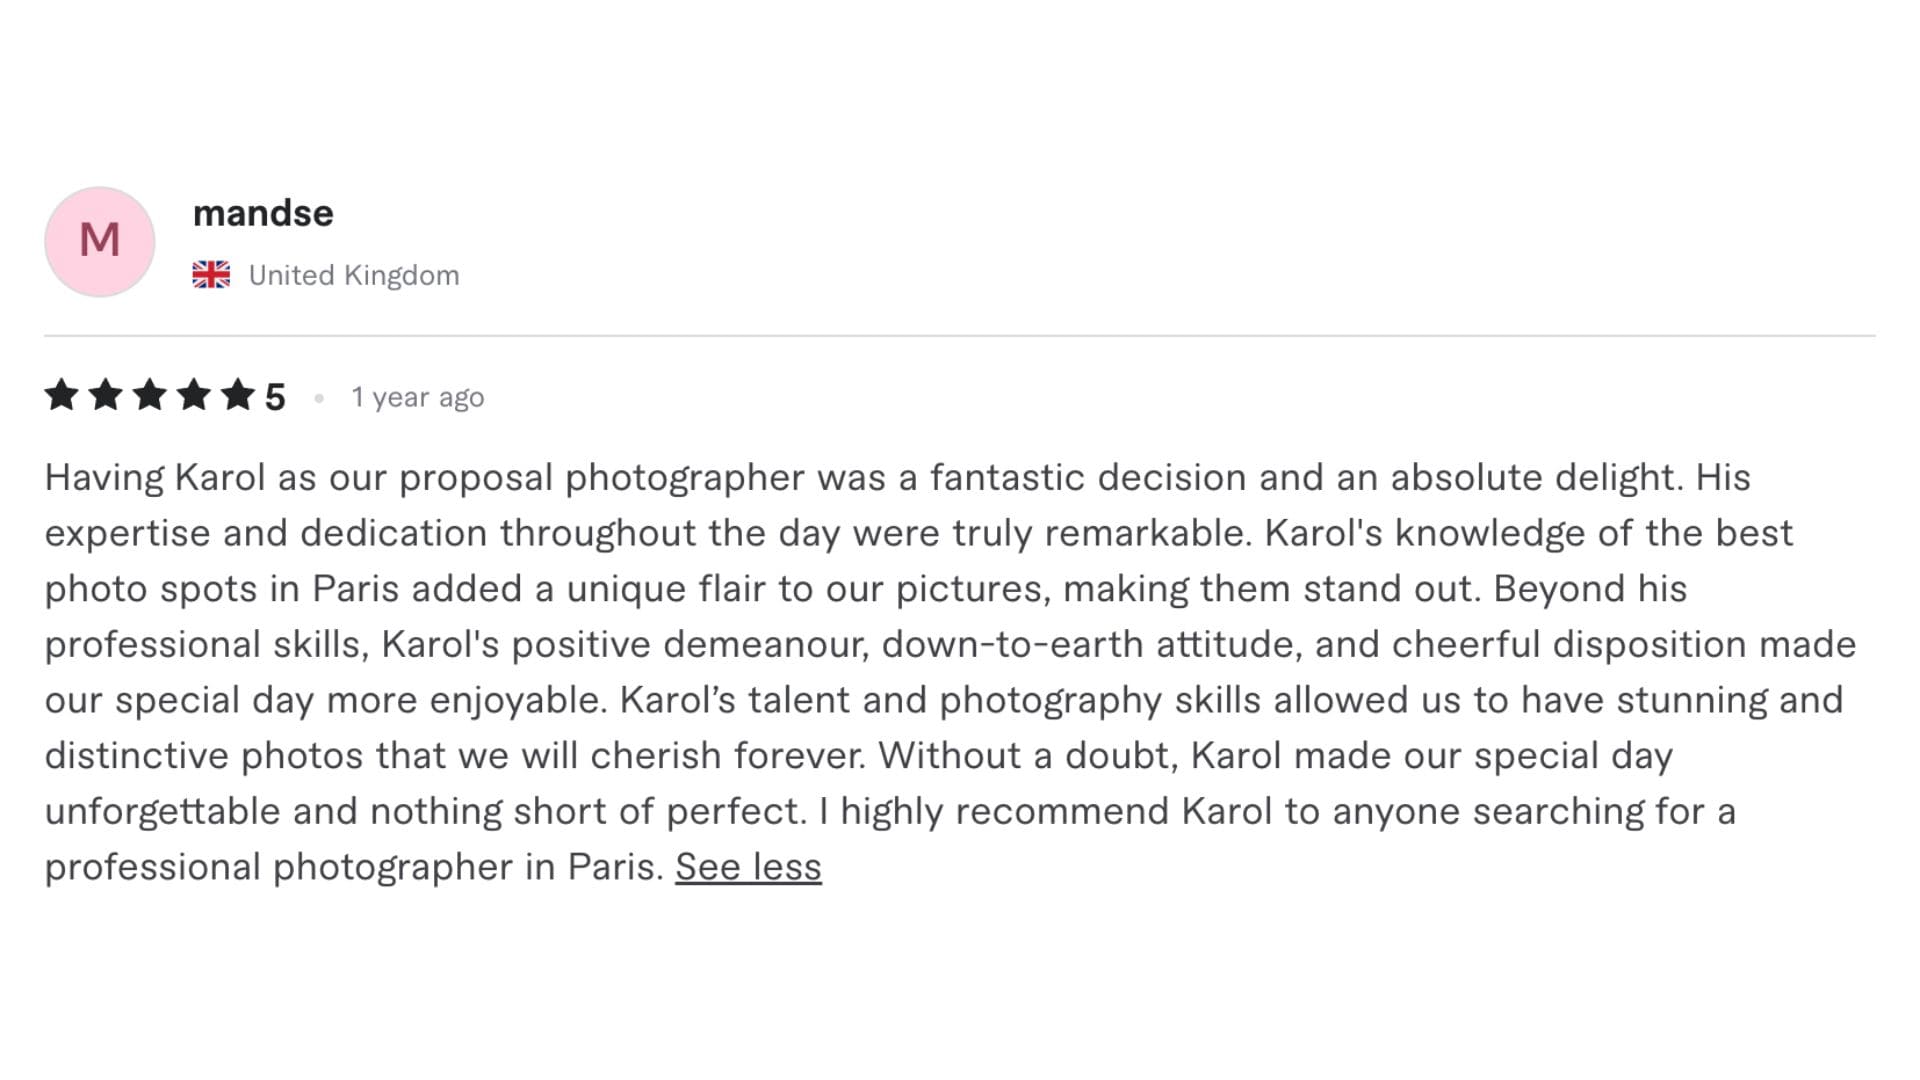Screen dimensions: 1920x1080
Task: Click the '1 year ago' timestamp
Action: point(418,397)
